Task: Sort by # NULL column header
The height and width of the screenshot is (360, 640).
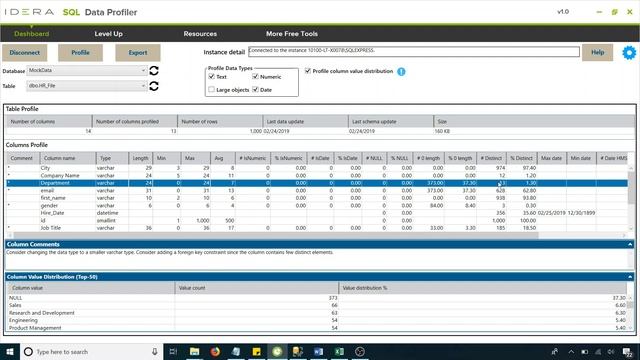Action: click(x=374, y=158)
